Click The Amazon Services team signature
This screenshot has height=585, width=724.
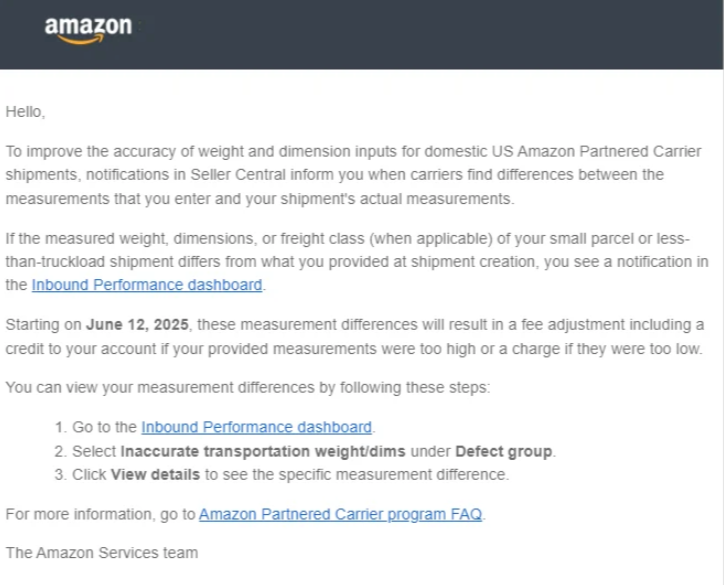point(102,552)
